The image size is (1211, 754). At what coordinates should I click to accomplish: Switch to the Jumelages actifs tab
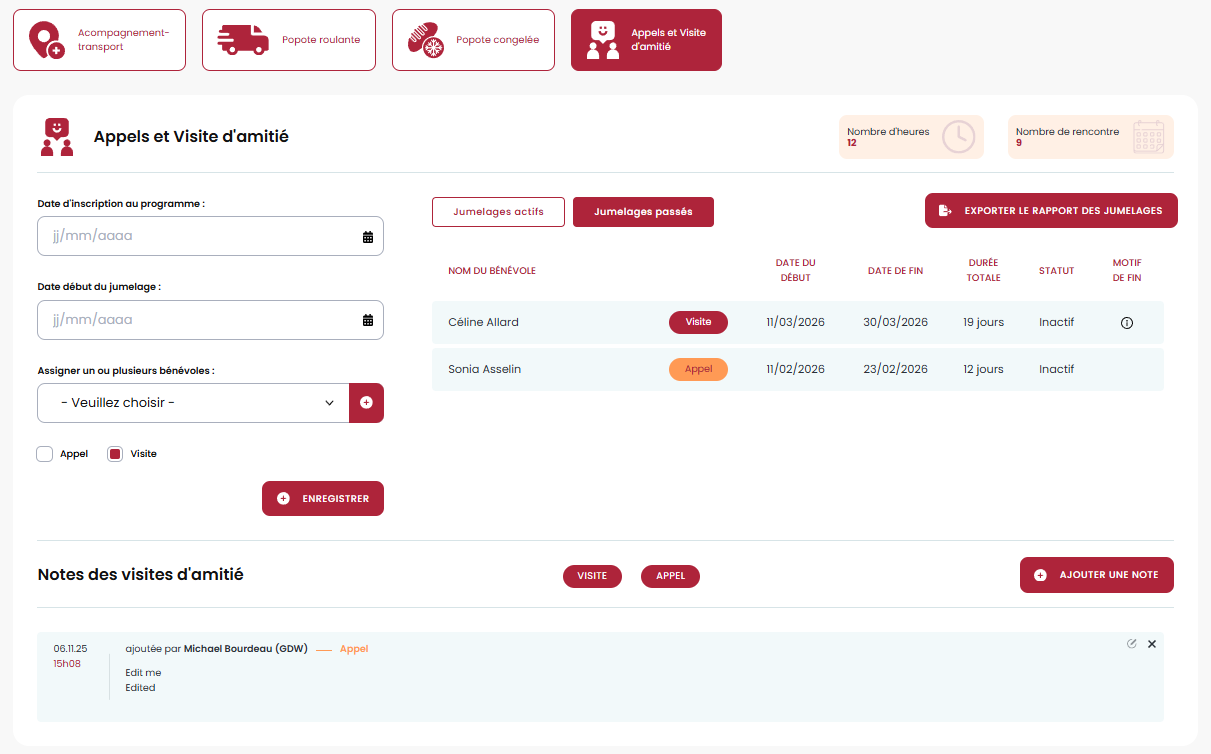(498, 212)
